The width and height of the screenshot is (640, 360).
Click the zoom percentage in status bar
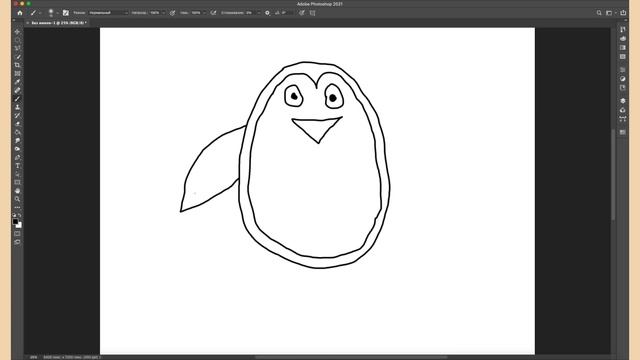(33, 357)
